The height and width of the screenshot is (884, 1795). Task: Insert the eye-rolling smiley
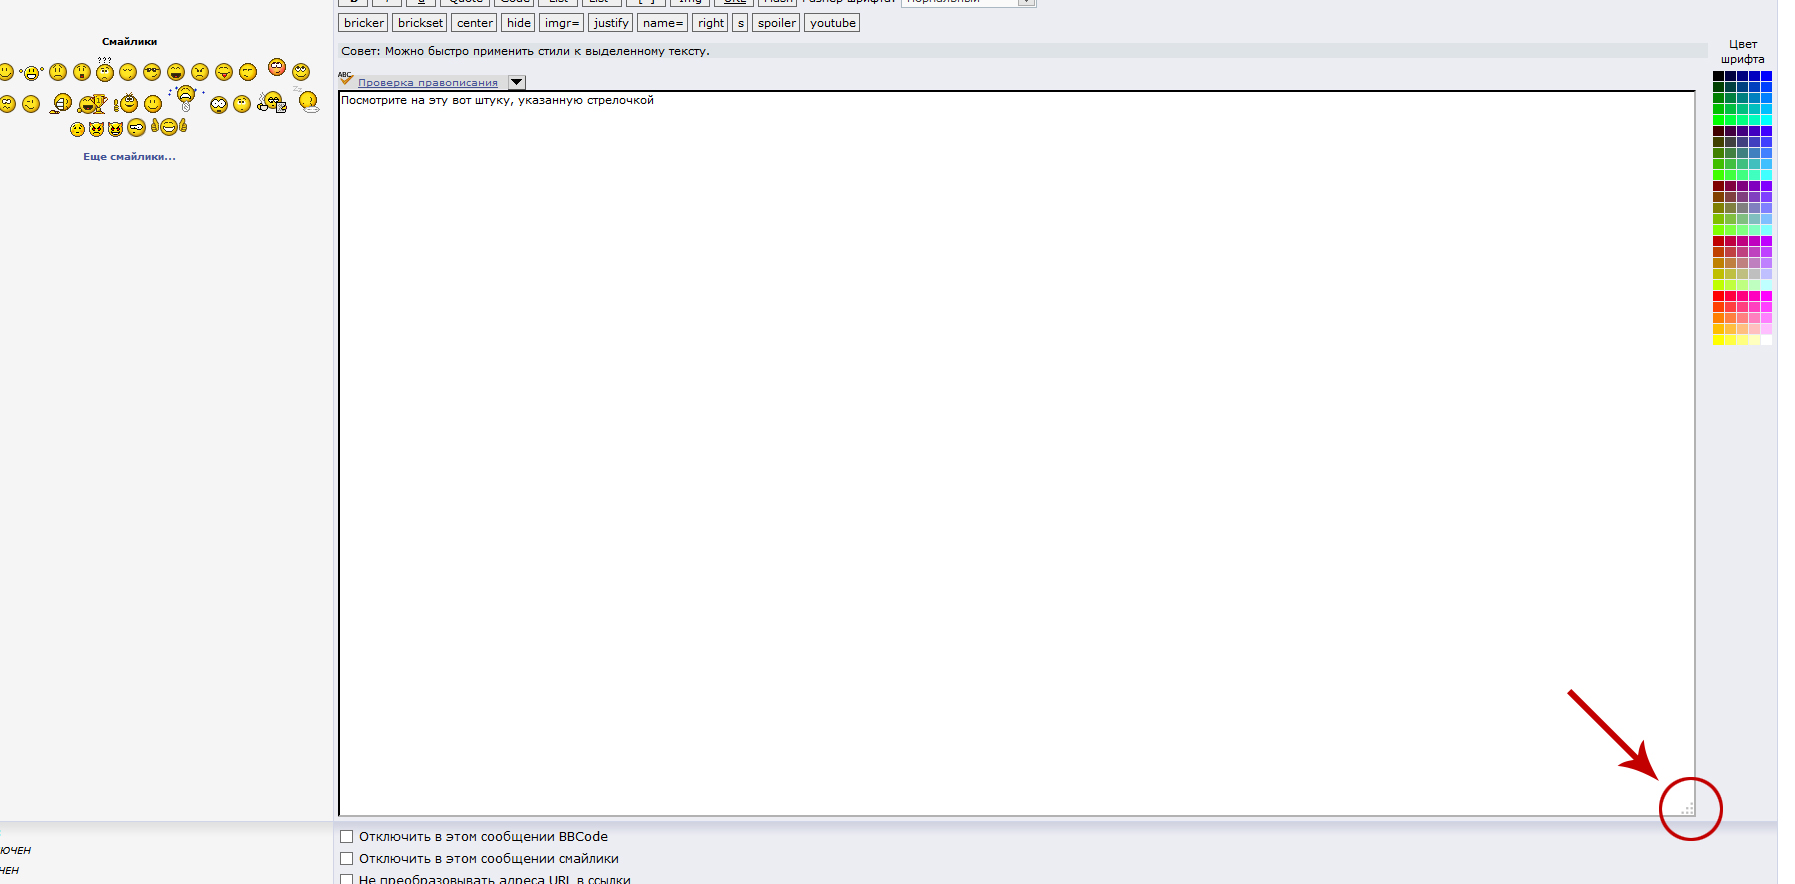301,72
